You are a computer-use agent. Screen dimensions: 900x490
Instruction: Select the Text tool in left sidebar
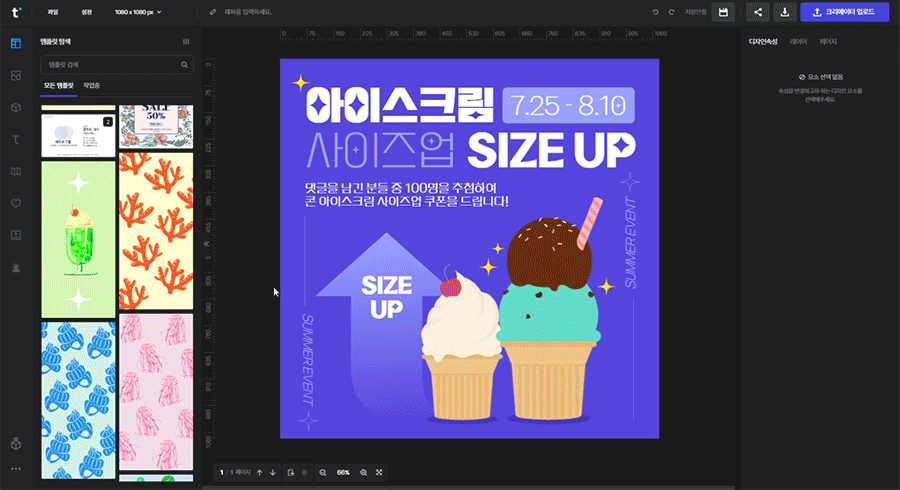pyautogui.click(x=15, y=139)
